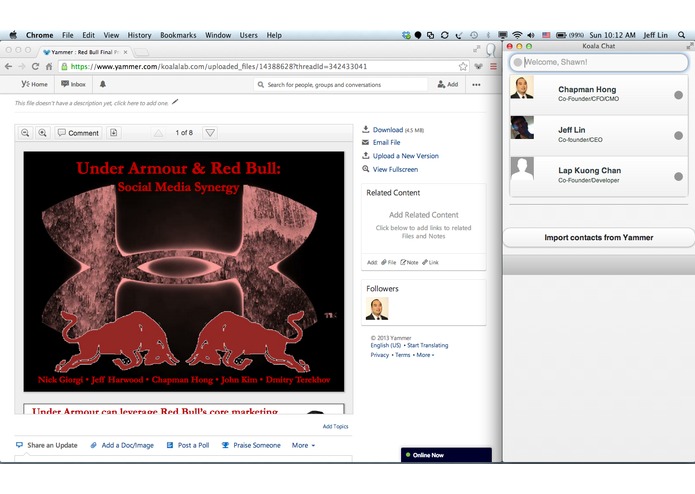The height and width of the screenshot is (494, 695).
Task: Zoom out the document preview
Action: coord(25,132)
